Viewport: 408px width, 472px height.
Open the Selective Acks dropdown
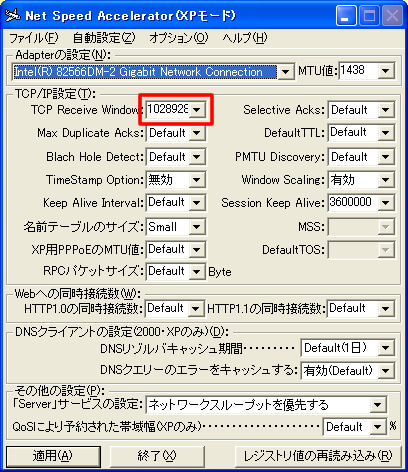pos(385,110)
